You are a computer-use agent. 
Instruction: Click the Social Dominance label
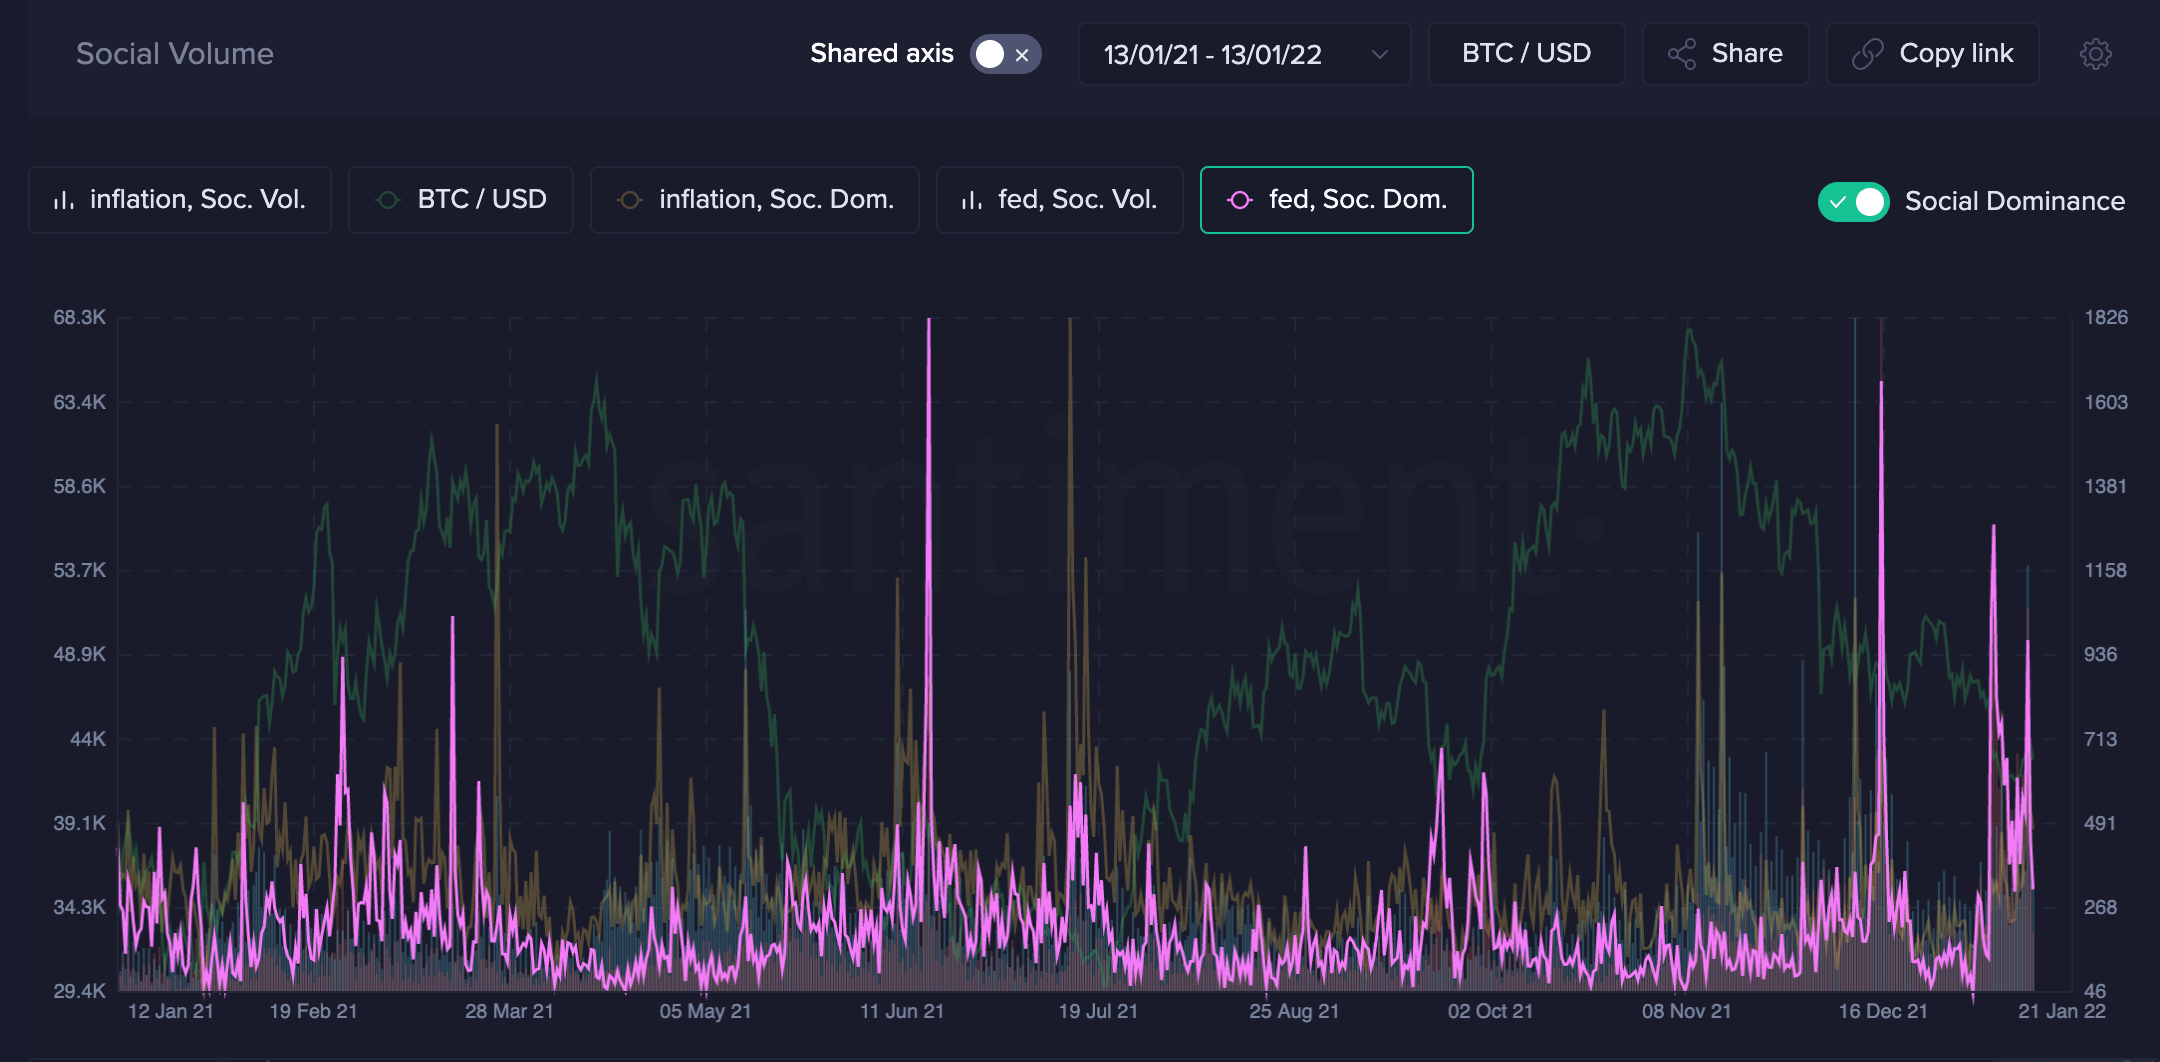(2015, 201)
